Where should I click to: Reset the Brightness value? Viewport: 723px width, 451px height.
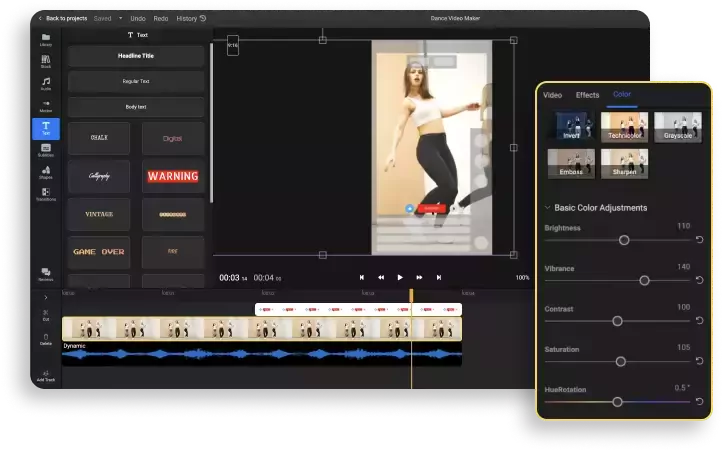[699, 240]
